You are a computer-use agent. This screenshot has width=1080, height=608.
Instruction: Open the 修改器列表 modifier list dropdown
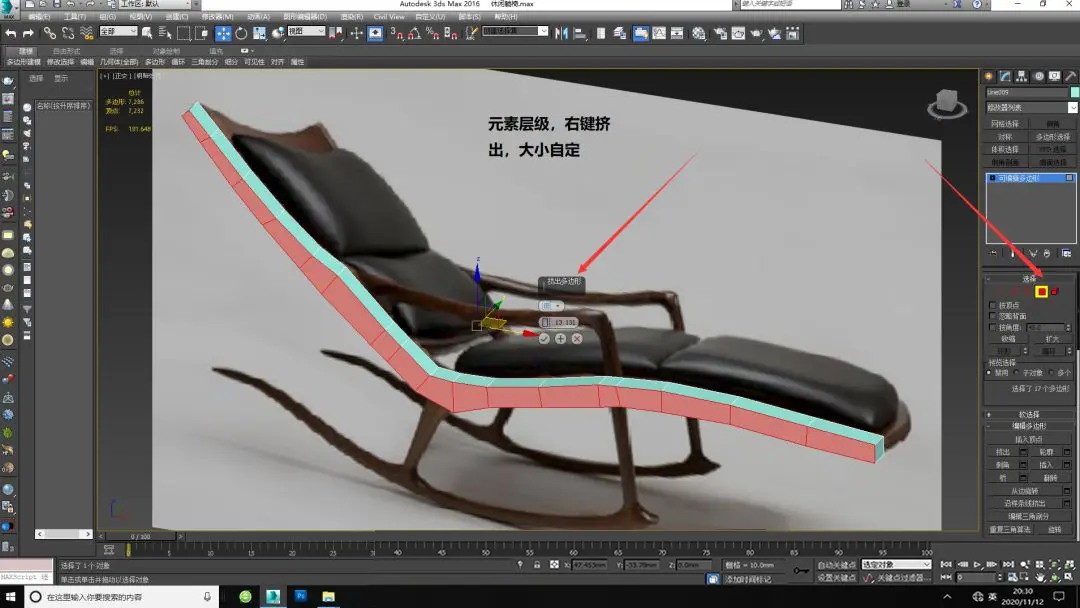coord(1031,107)
